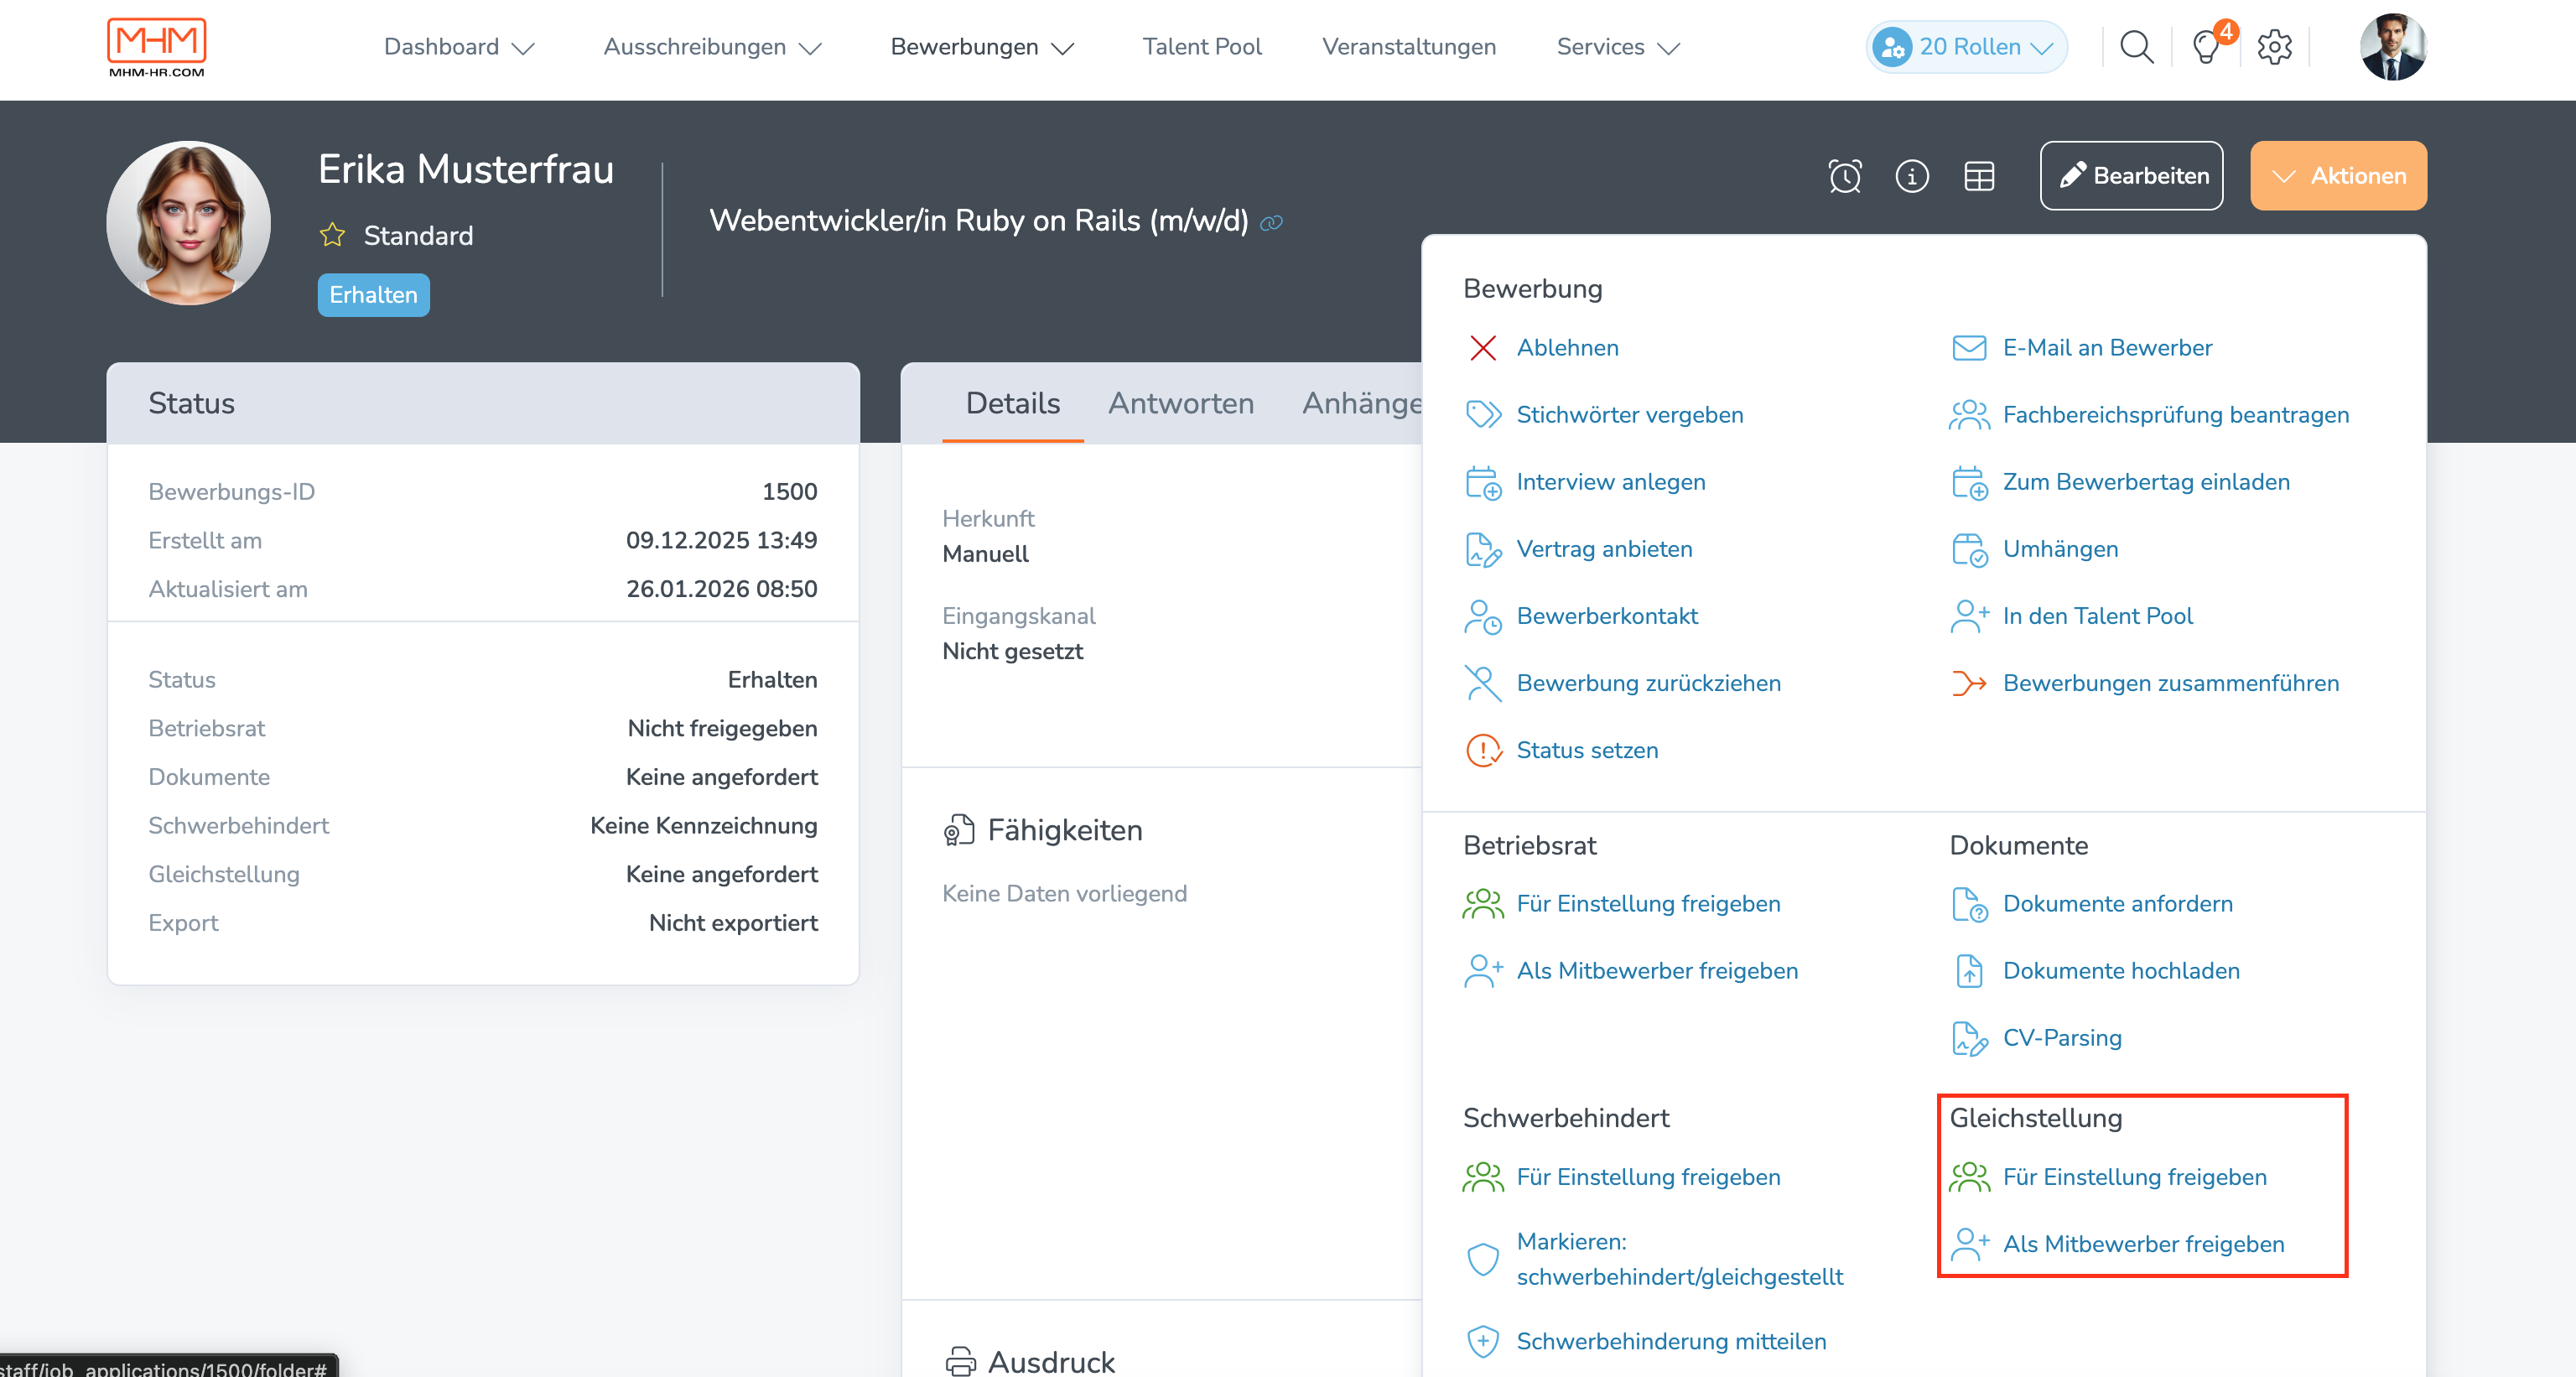Screen dimensions: 2576x1377
Task: Click the alarm clock reminder icon
Action: tap(1844, 176)
